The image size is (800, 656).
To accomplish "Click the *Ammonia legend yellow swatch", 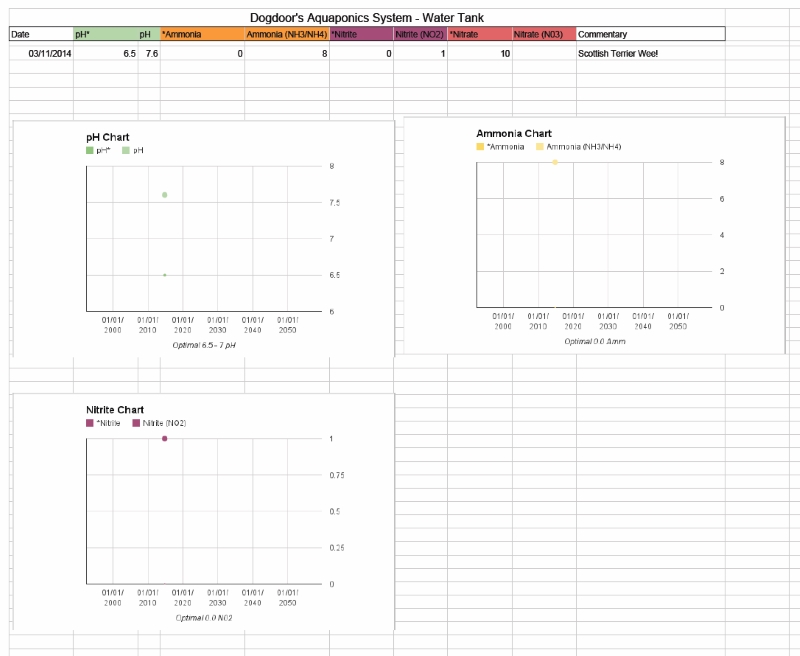I will click(481, 147).
